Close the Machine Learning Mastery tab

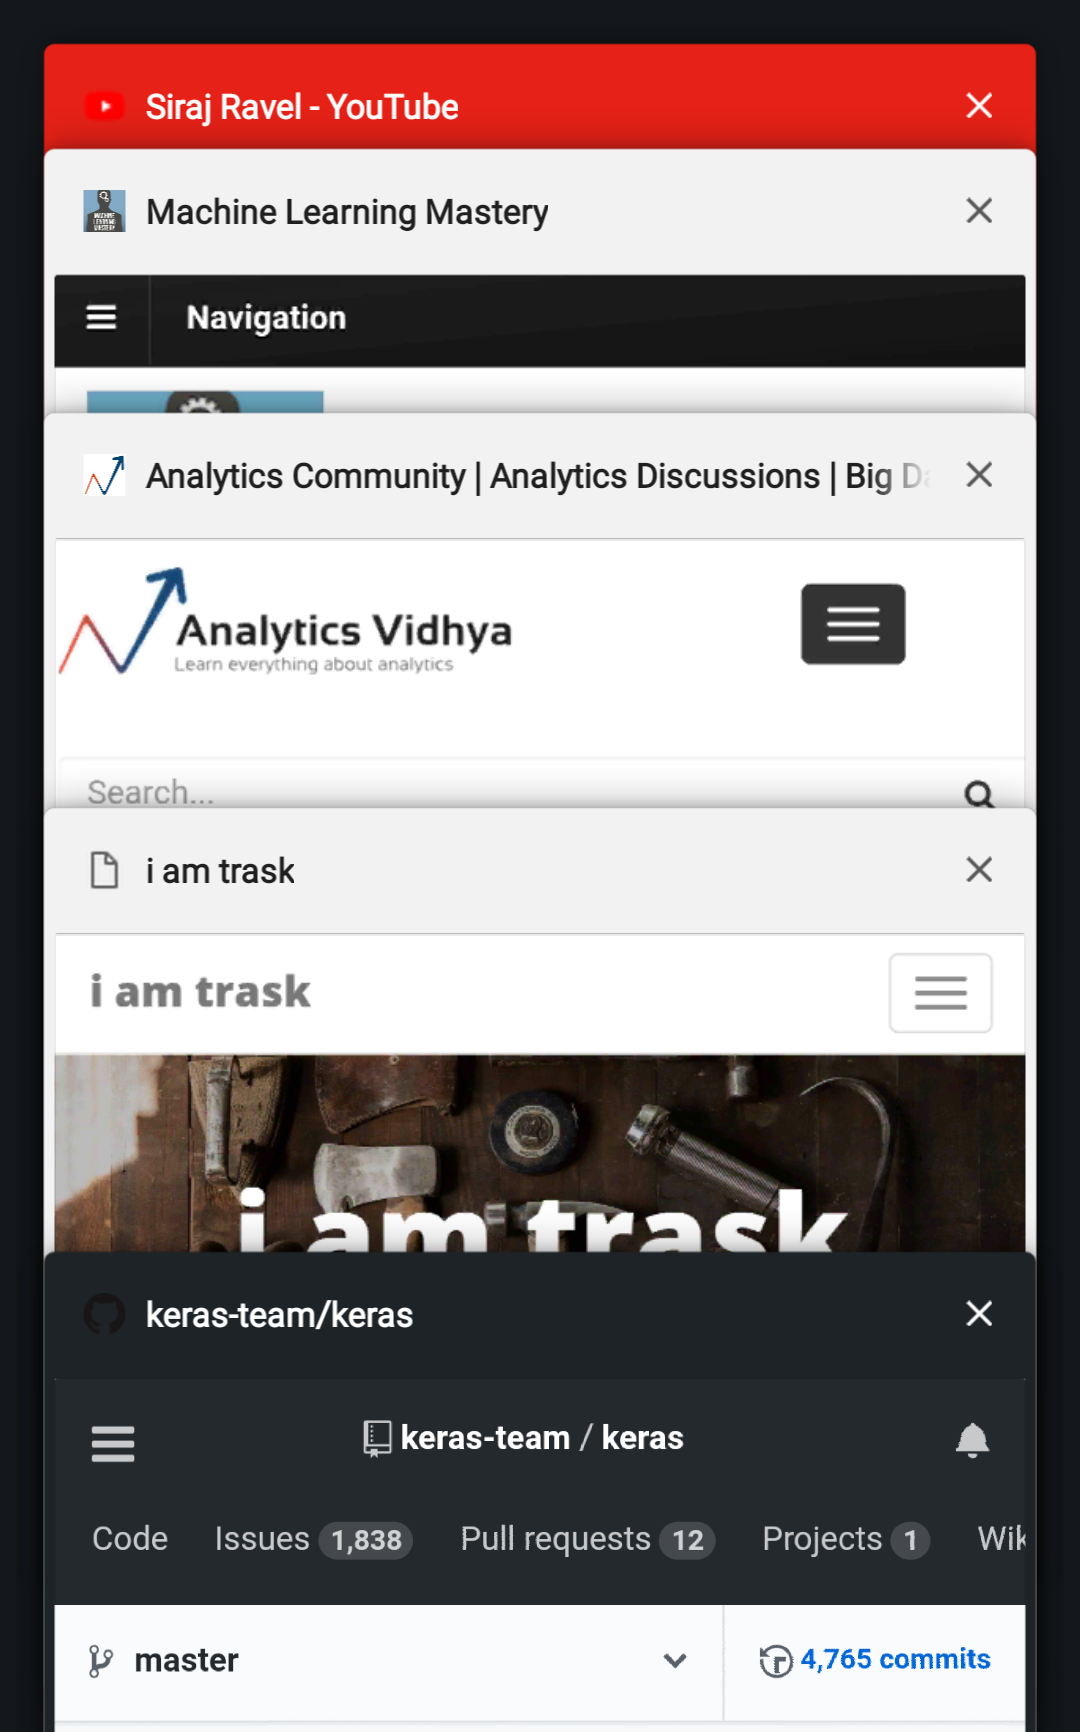pyautogui.click(x=979, y=210)
